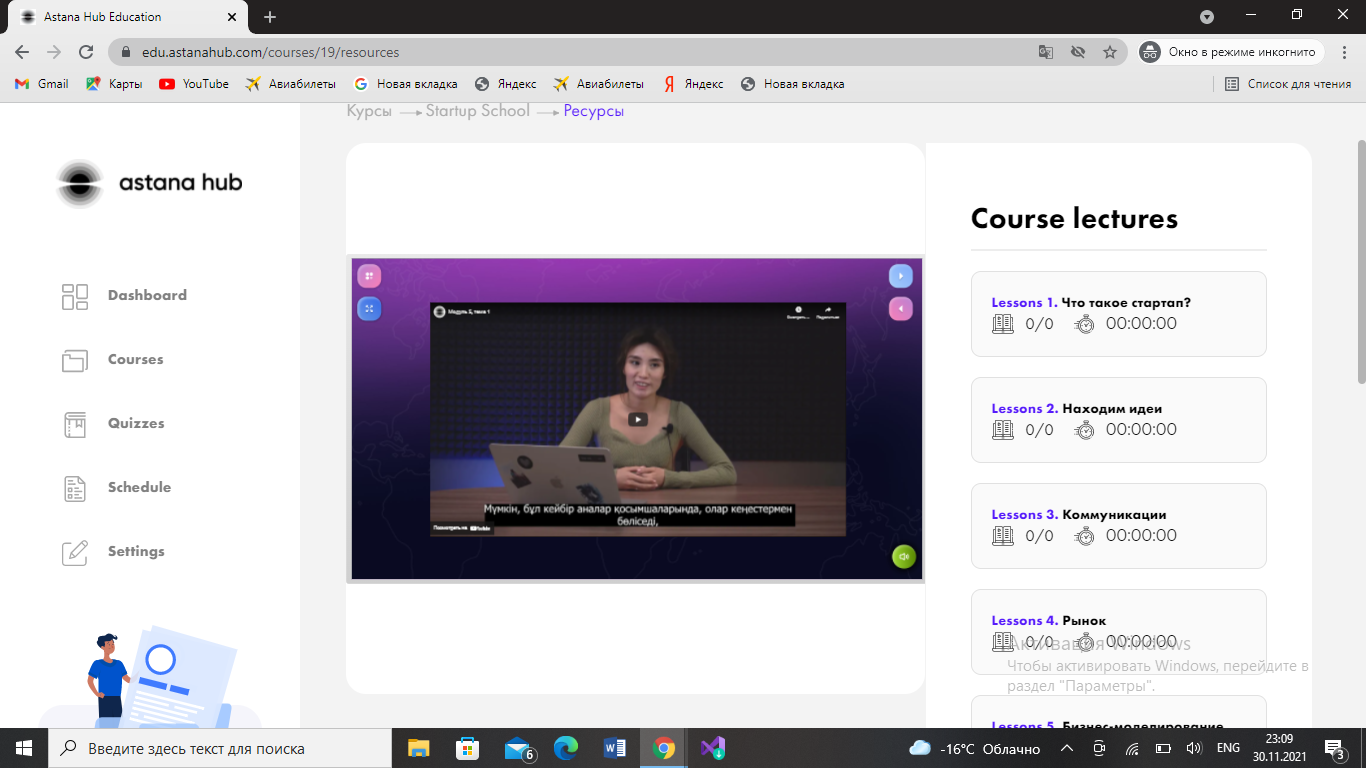Go to next slide with blue arrow button

901,276
